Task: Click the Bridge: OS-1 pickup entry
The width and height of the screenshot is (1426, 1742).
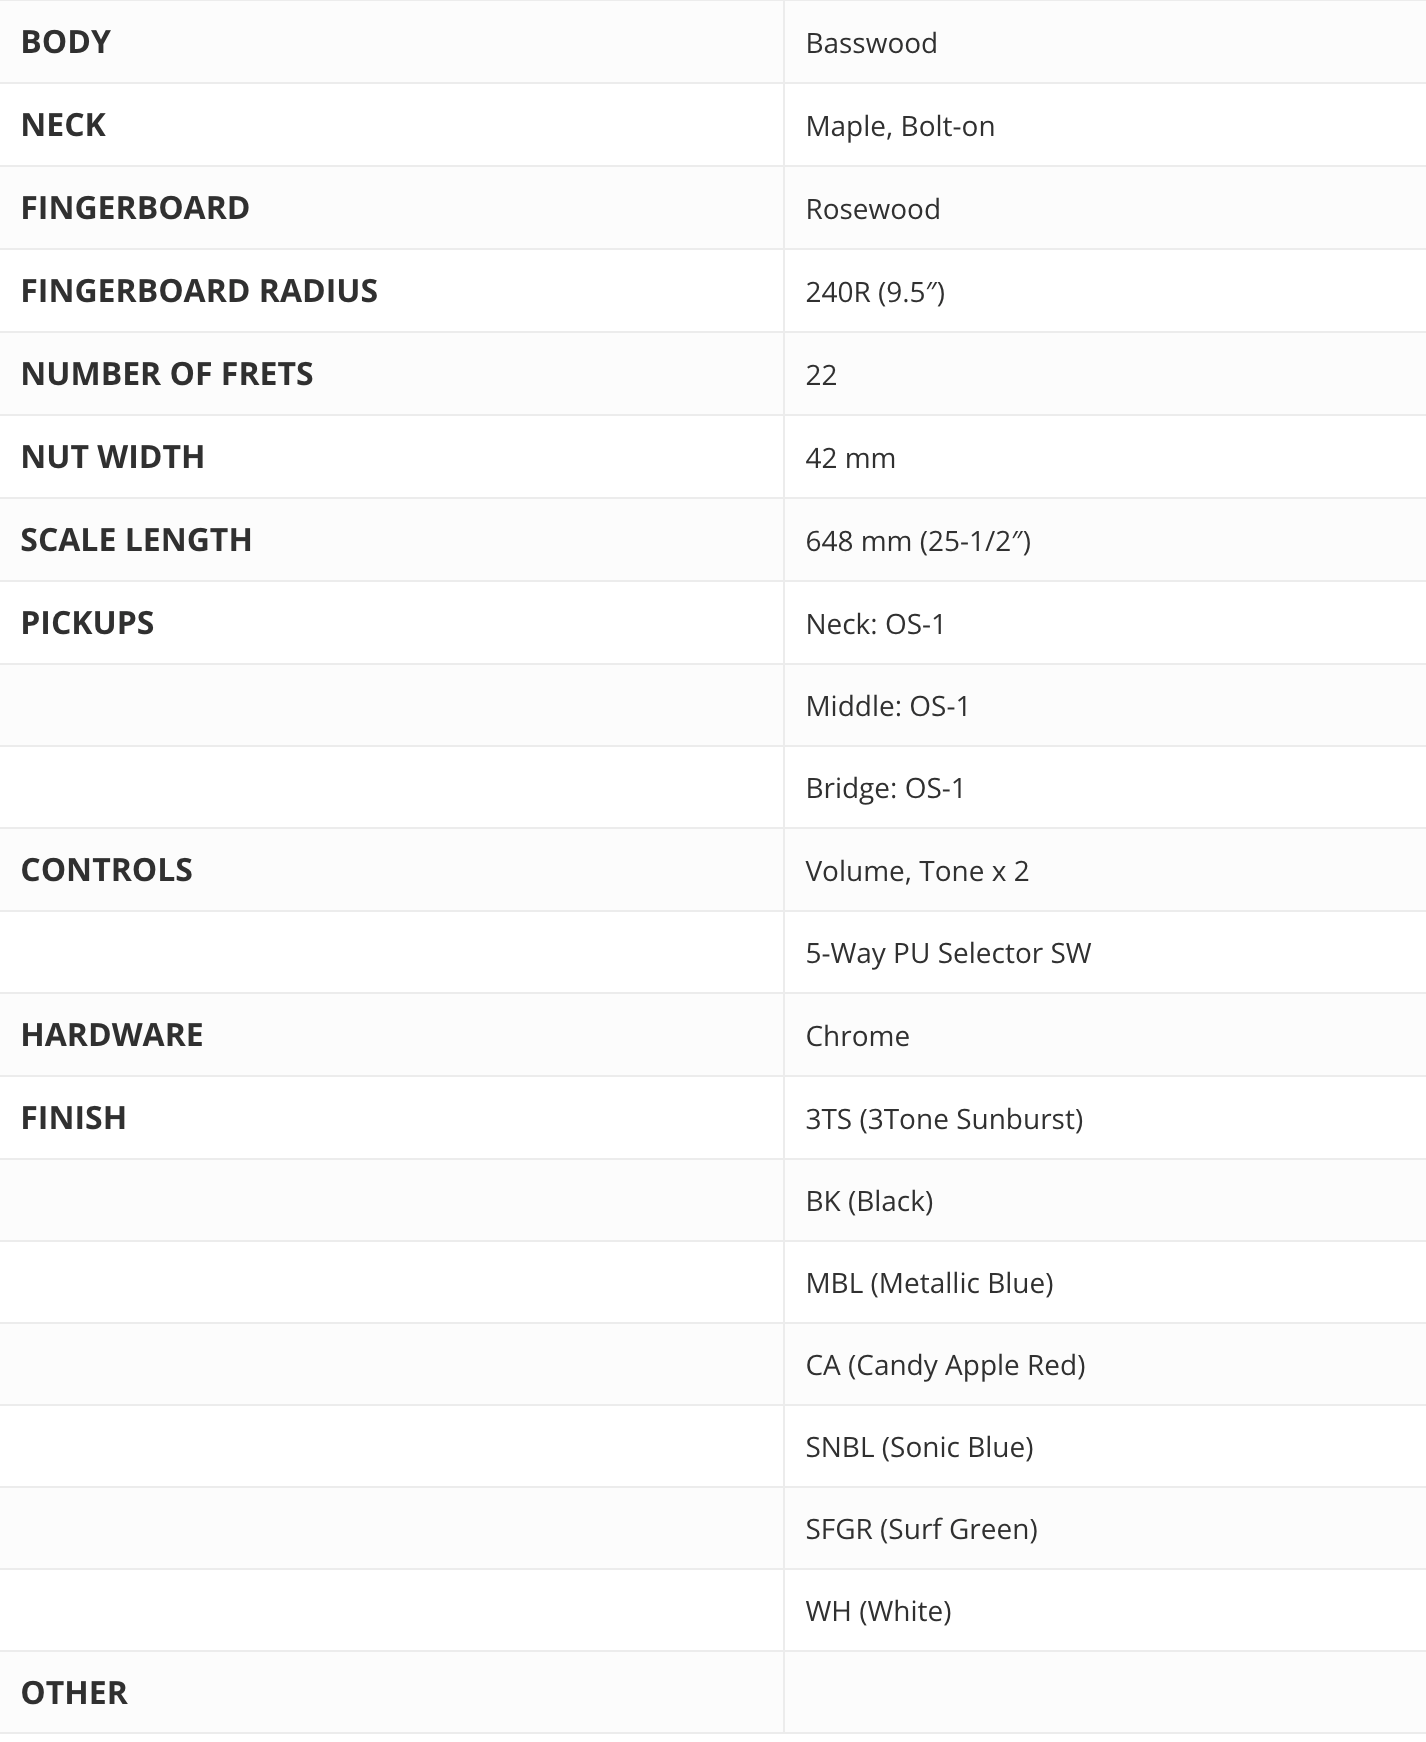Action: coord(885,788)
